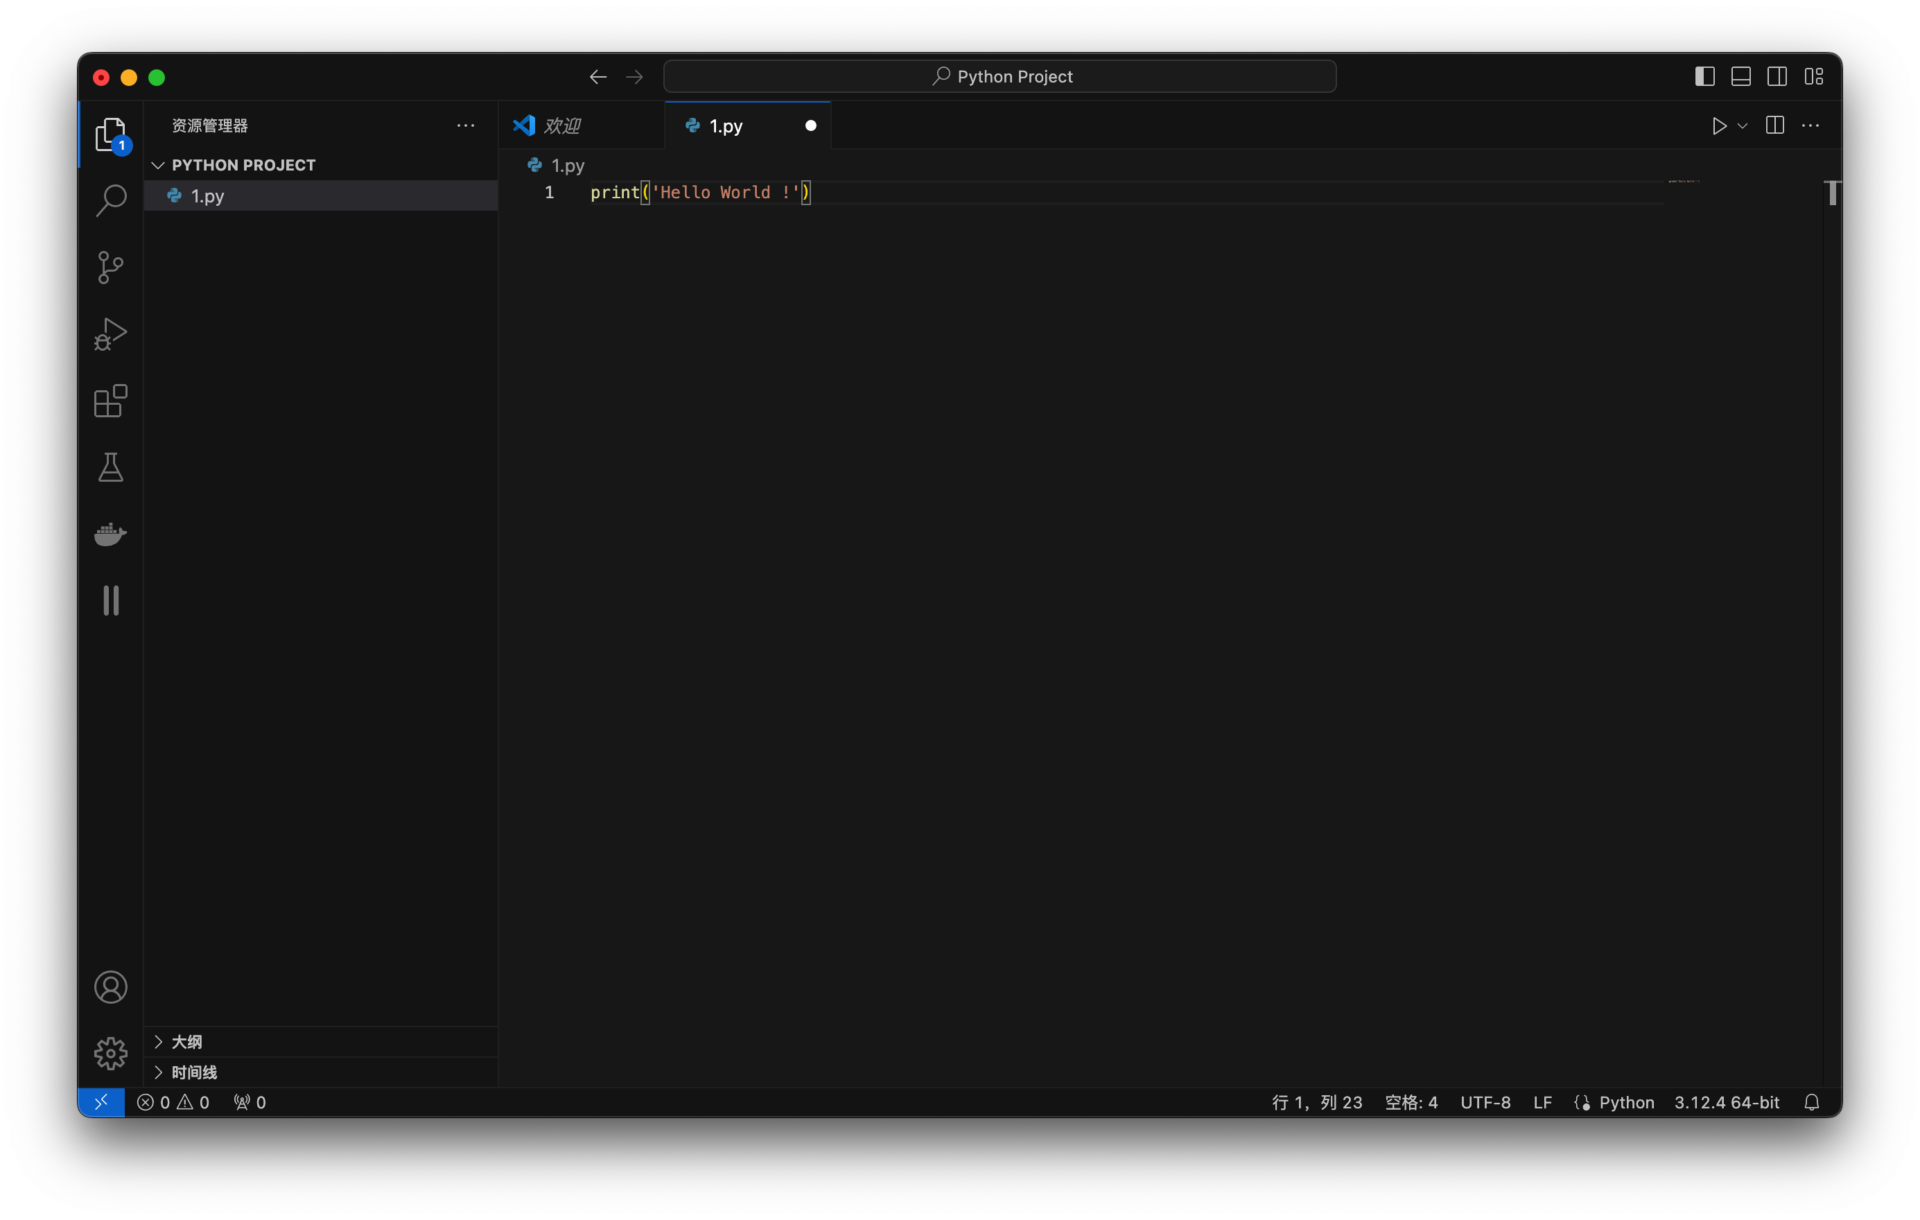Open Run and Debug view
Viewport: 1920px width, 1220px height.
[x=110, y=334]
